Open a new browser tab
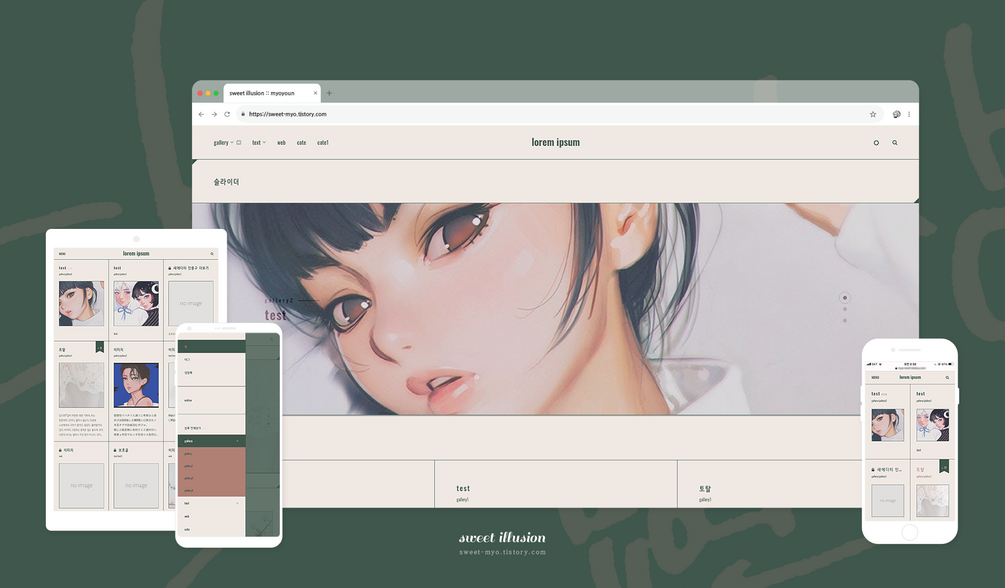1005x588 pixels. pos(329,93)
